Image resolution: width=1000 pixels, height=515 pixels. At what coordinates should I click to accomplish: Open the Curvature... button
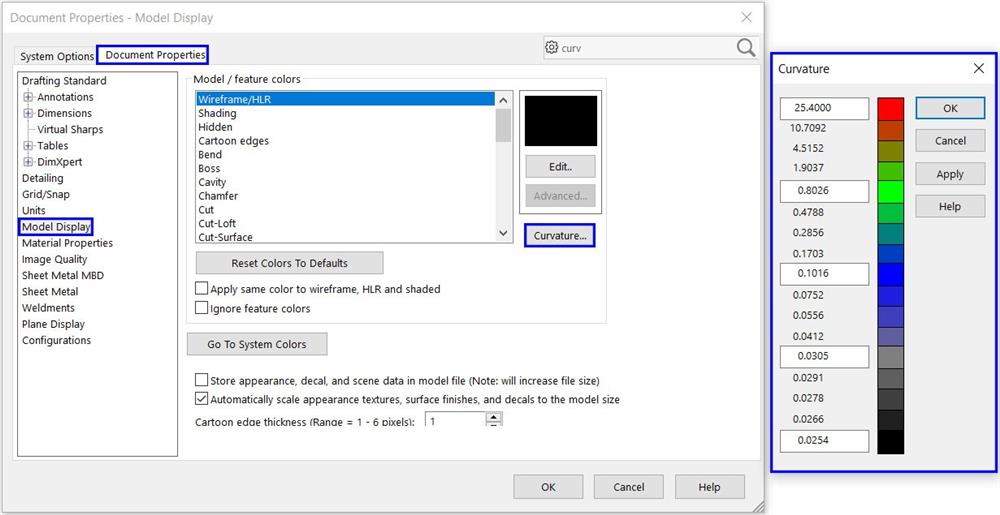pyautogui.click(x=559, y=236)
